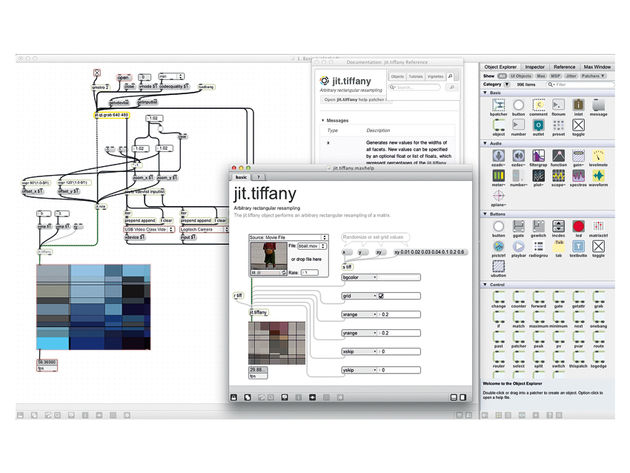Screen dimensions: 630x473
Task: Pick the comment object in Basic
Action: tap(538, 105)
